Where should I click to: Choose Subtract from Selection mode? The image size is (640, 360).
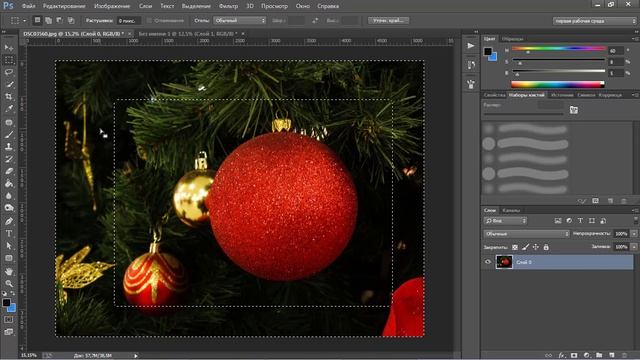coord(60,20)
